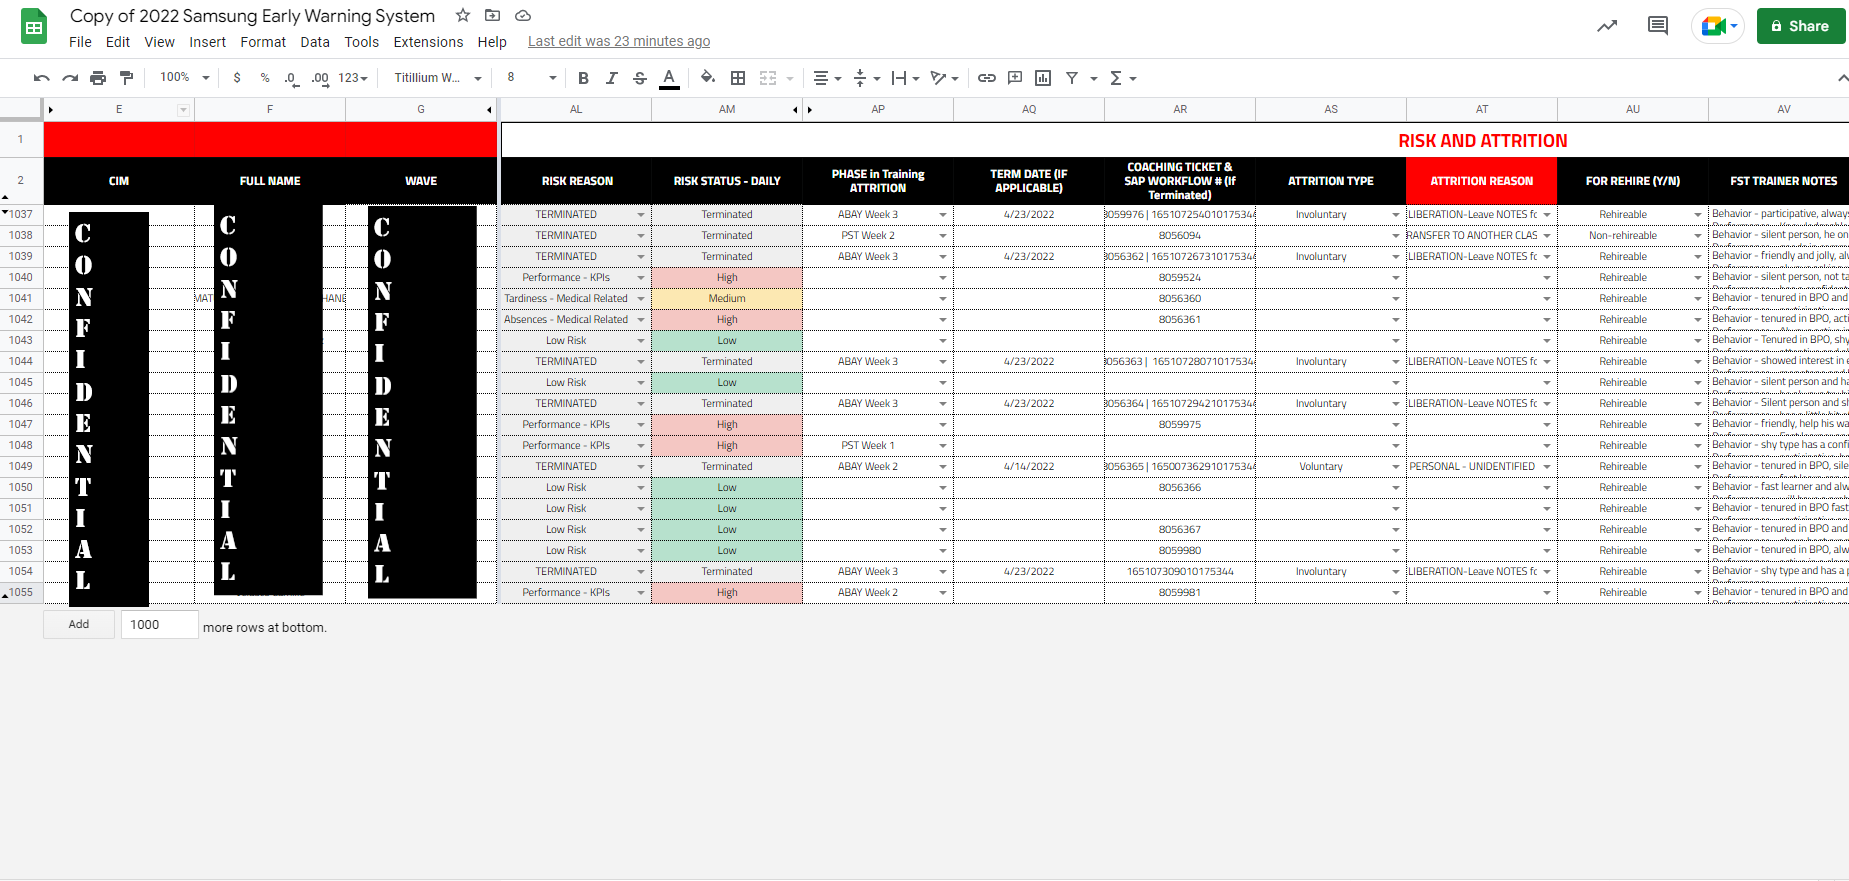This screenshot has width=1849, height=881.
Task: Open the Data menu
Action: point(315,42)
